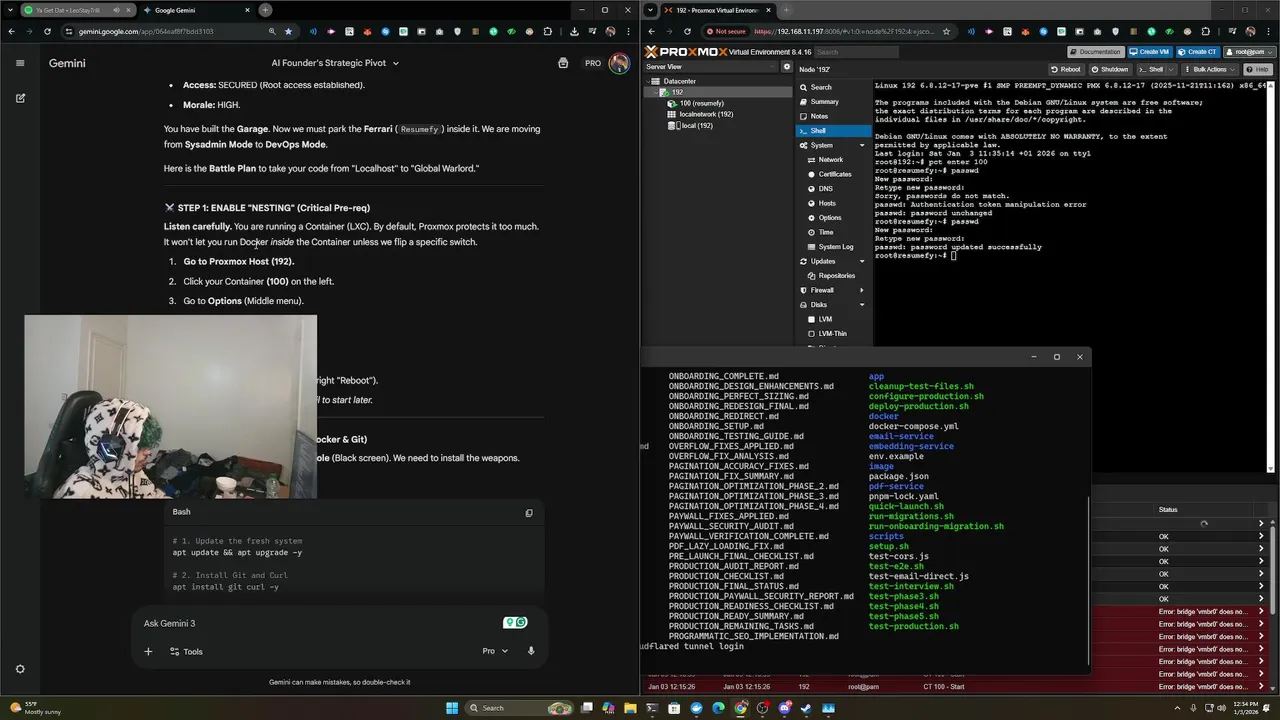
Task: Open Notes in node menu
Action: pyautogui.click(x=834, y=116)
